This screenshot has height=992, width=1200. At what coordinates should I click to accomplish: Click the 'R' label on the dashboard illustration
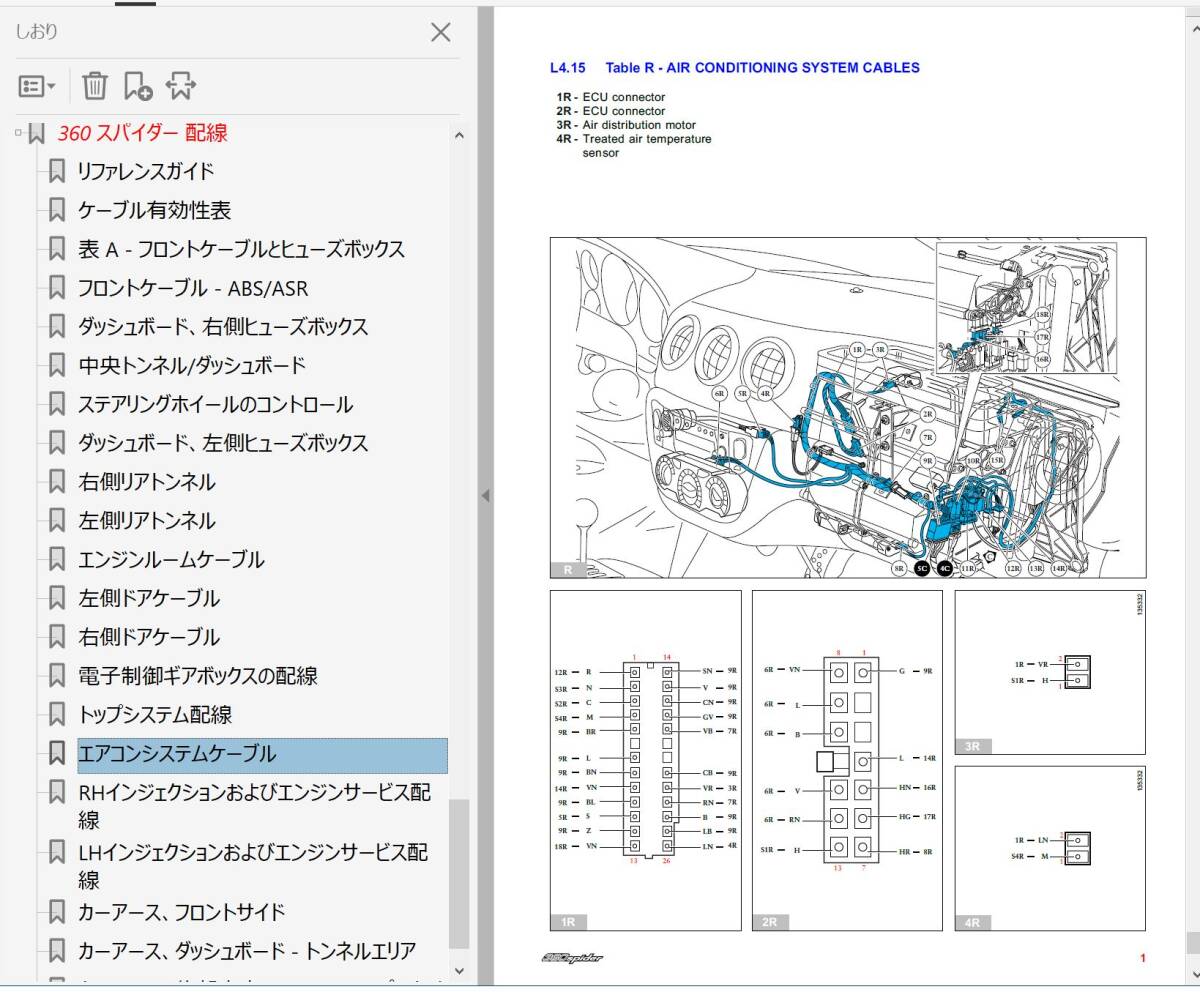(568, 570)
